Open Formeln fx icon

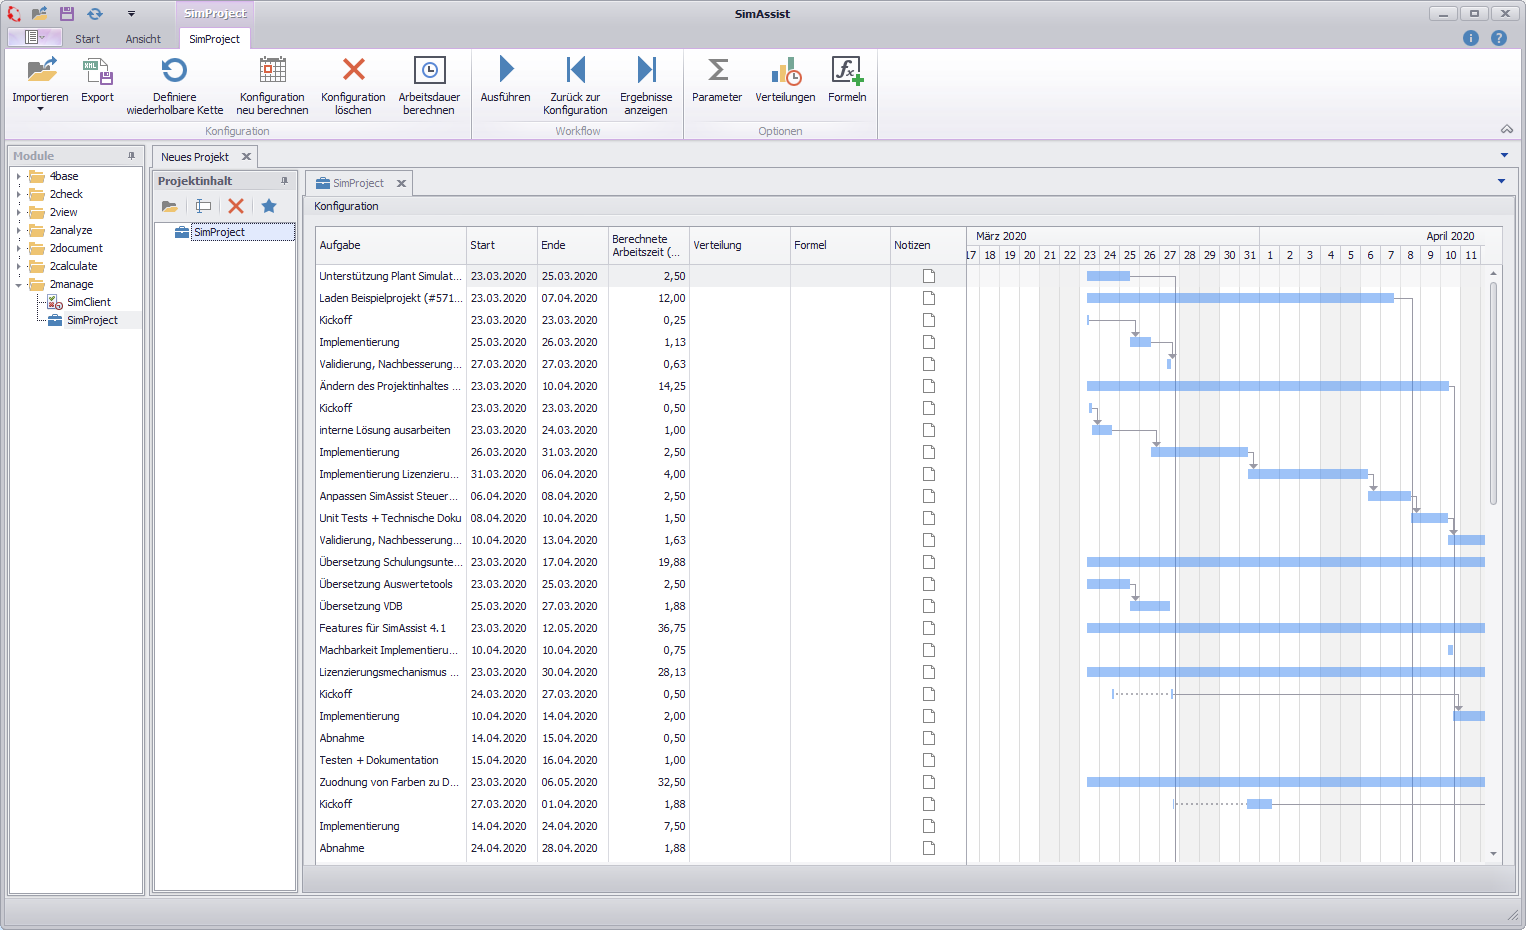pyautogui.click(x=847, y=71)
